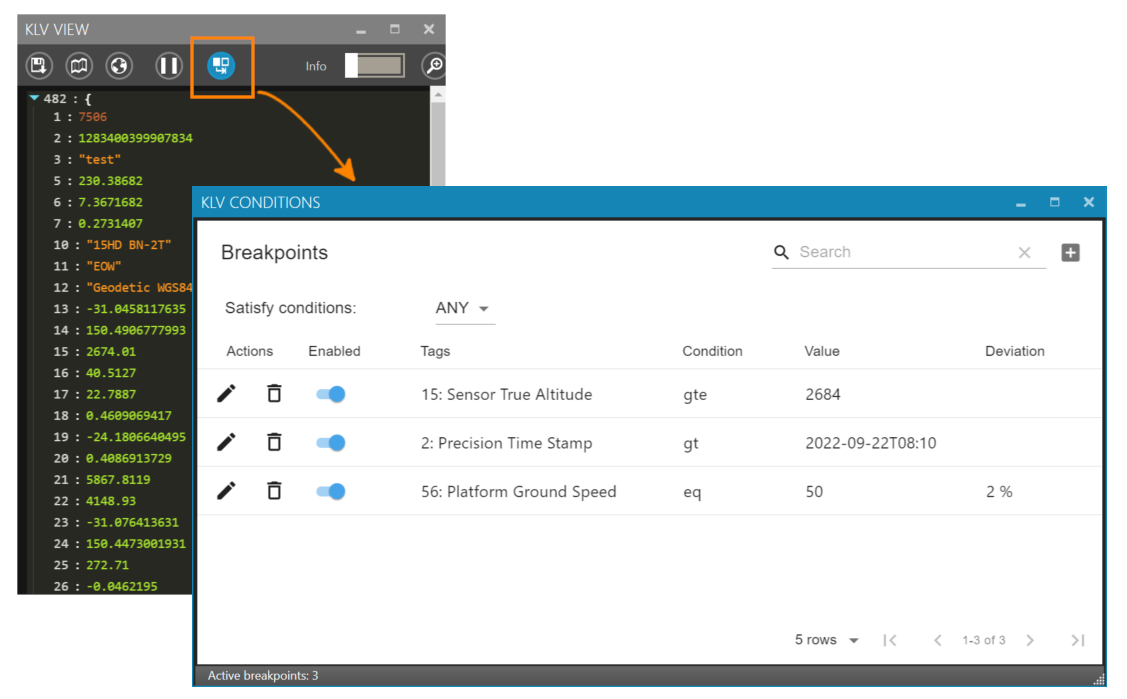The image size is (1127, 699).
Task: Turn off Platform Ground Speed breakpoint toggle
Action: [330, 491]
